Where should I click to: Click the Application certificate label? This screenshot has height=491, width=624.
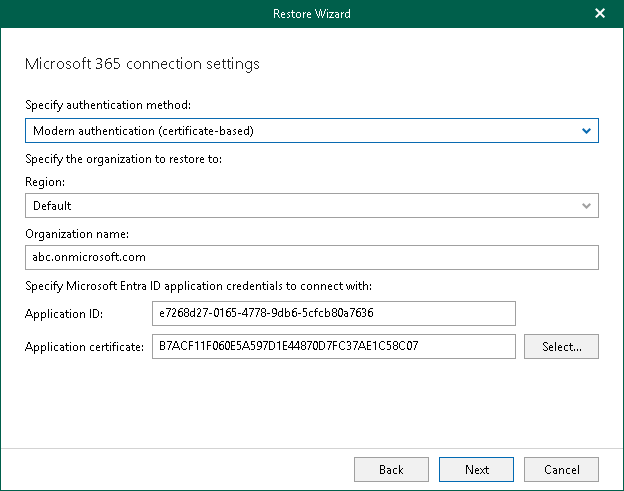point(85,347)
